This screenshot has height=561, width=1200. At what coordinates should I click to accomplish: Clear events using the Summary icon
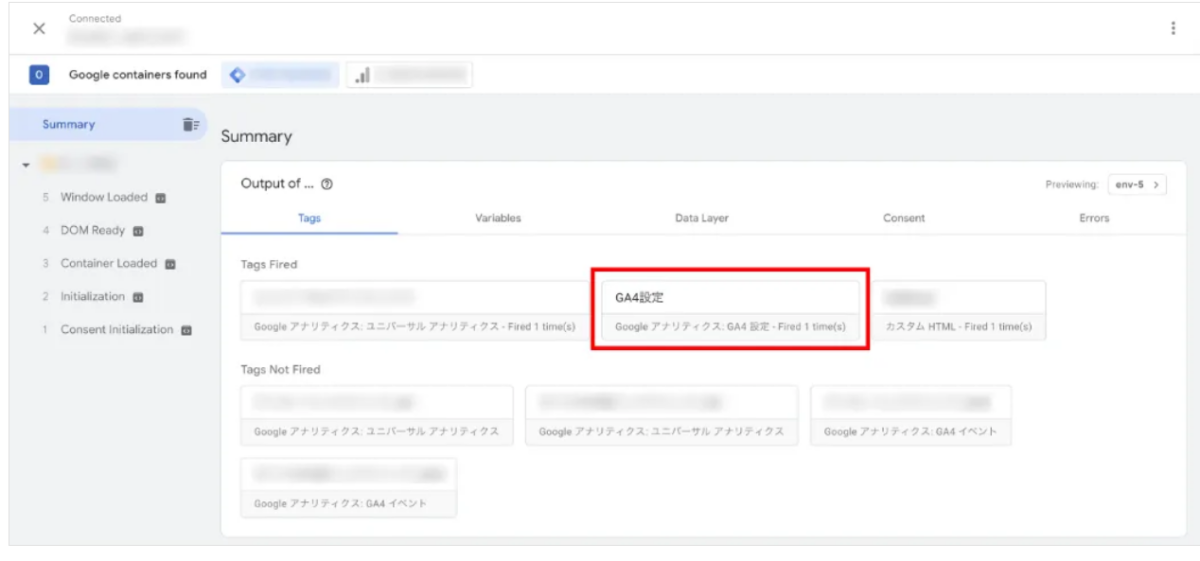tap(190, 125)
